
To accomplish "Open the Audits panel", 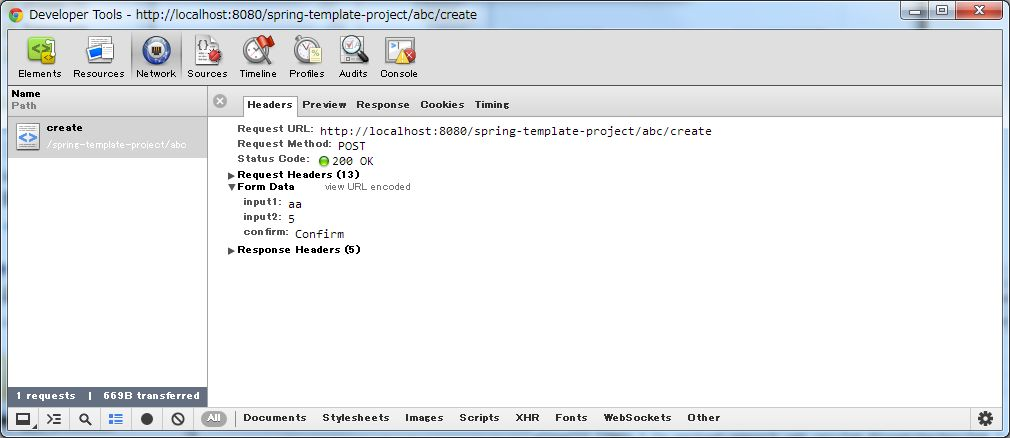I will click(x=353, y=57).
